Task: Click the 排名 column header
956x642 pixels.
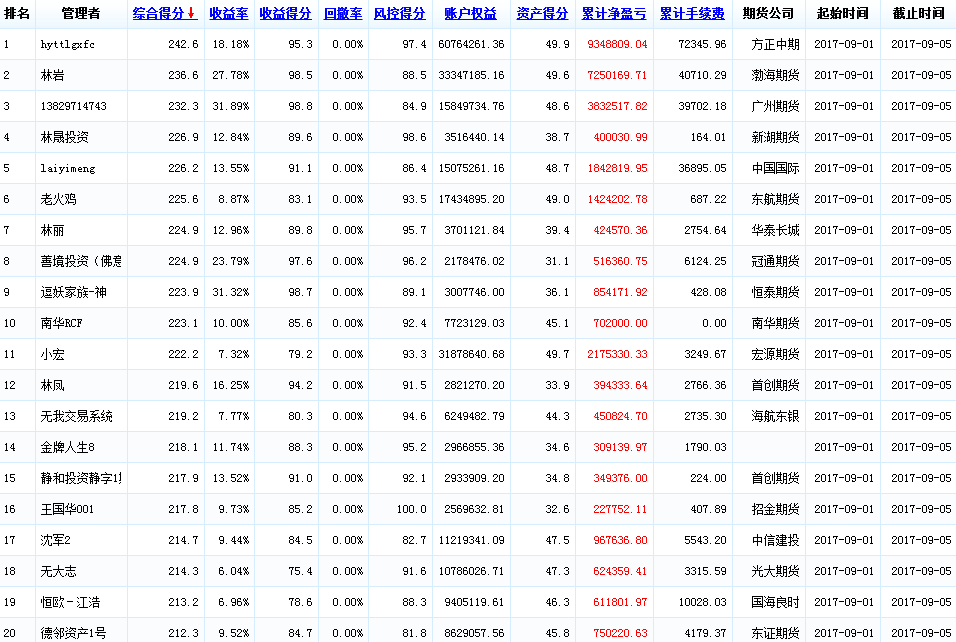Action: 17,13
